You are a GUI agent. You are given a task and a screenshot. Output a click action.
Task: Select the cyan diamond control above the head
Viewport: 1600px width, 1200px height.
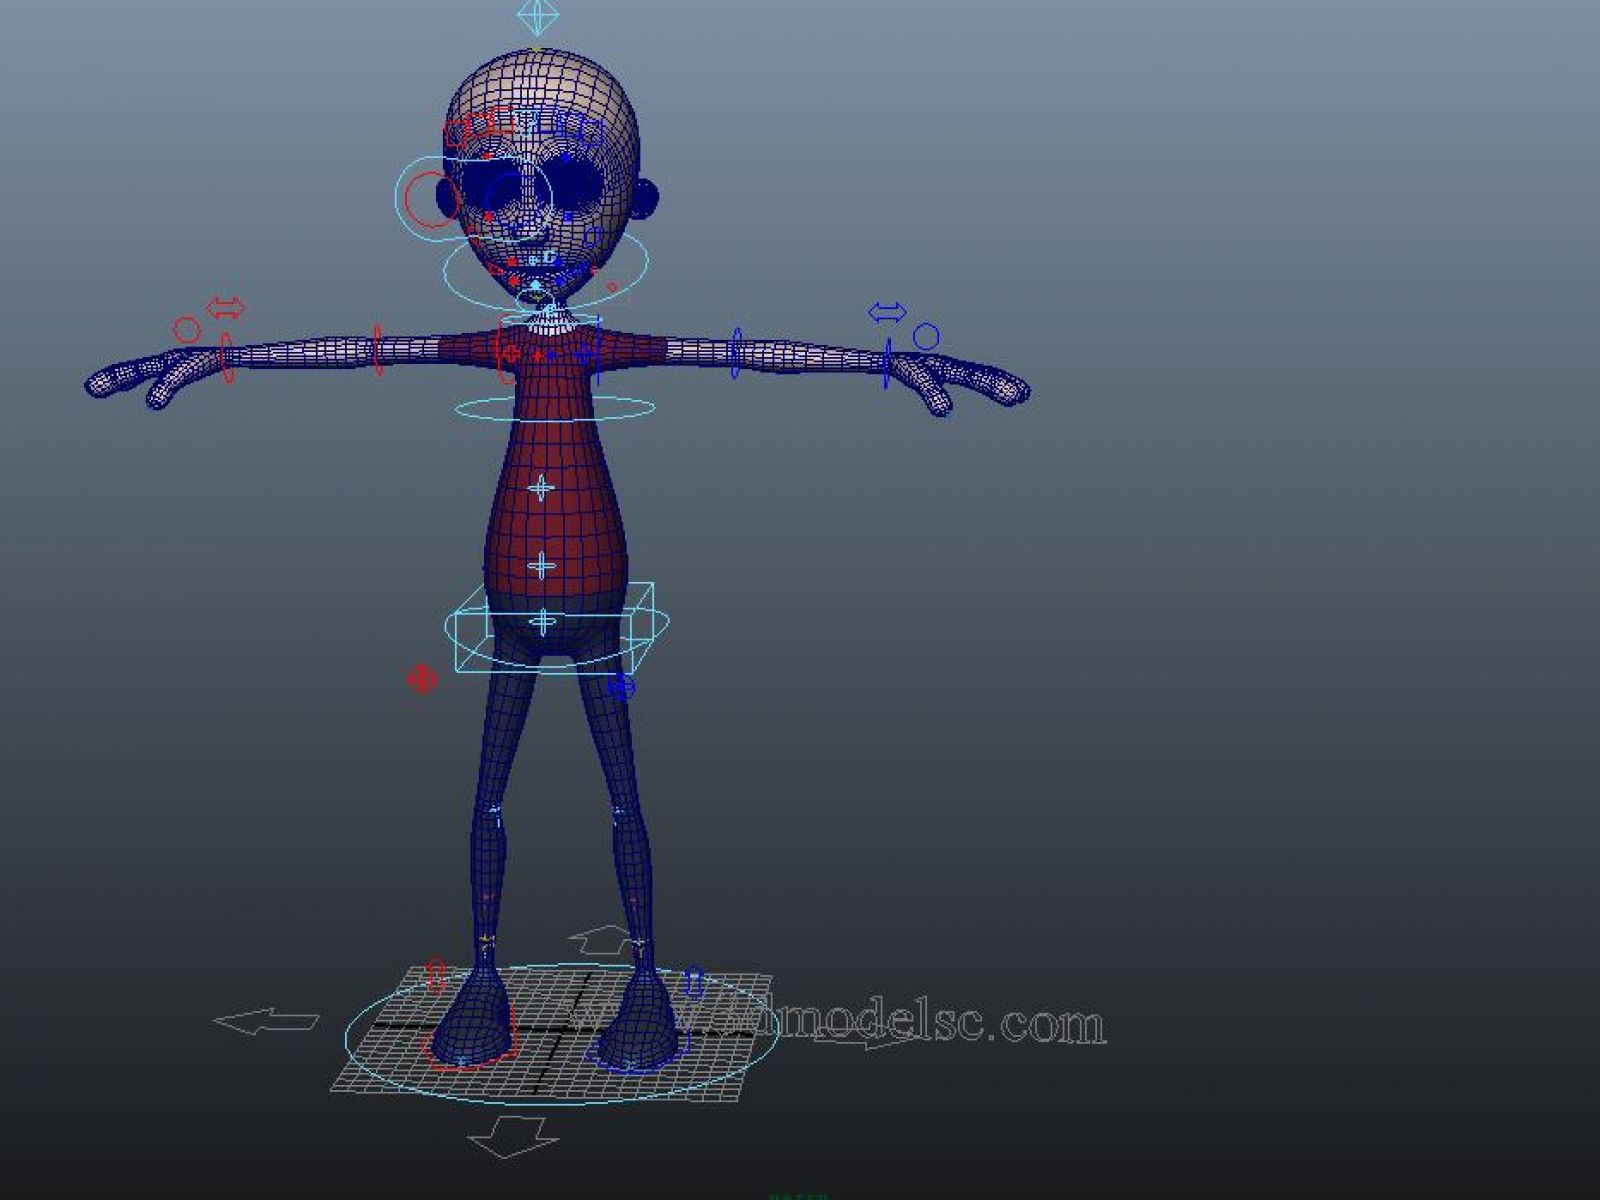pos(539,17)
